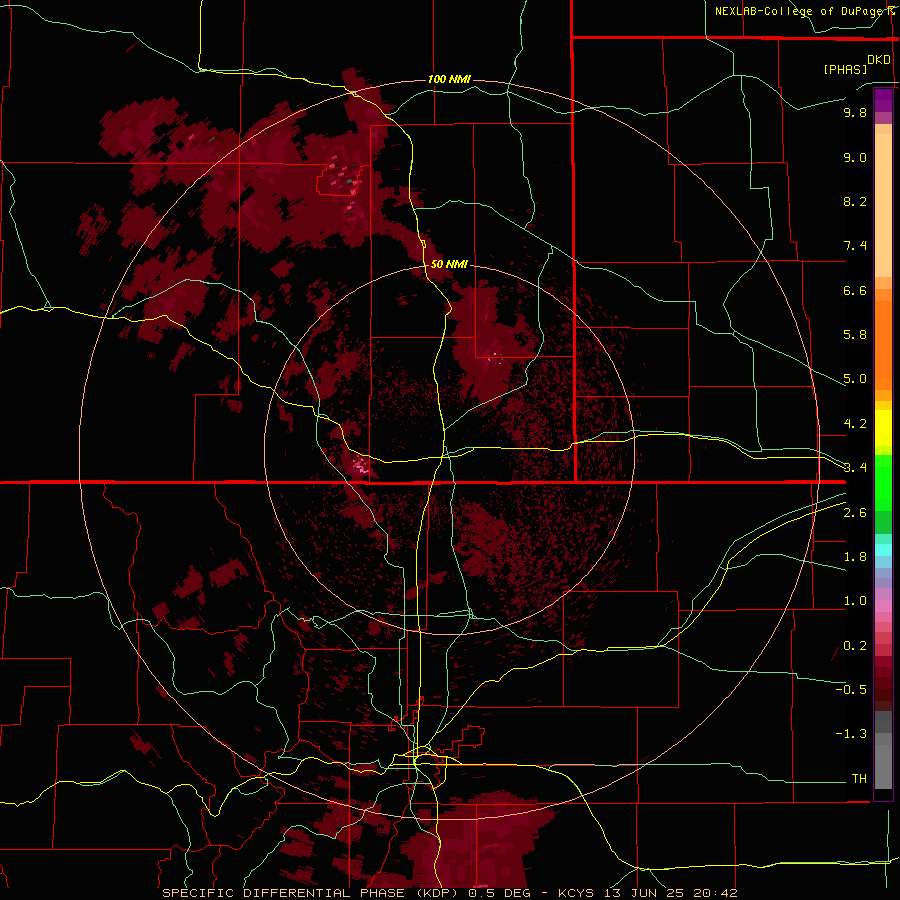900x900 pixels.
Task: Click the -1.3 scale value
Action: coord(851,734)
